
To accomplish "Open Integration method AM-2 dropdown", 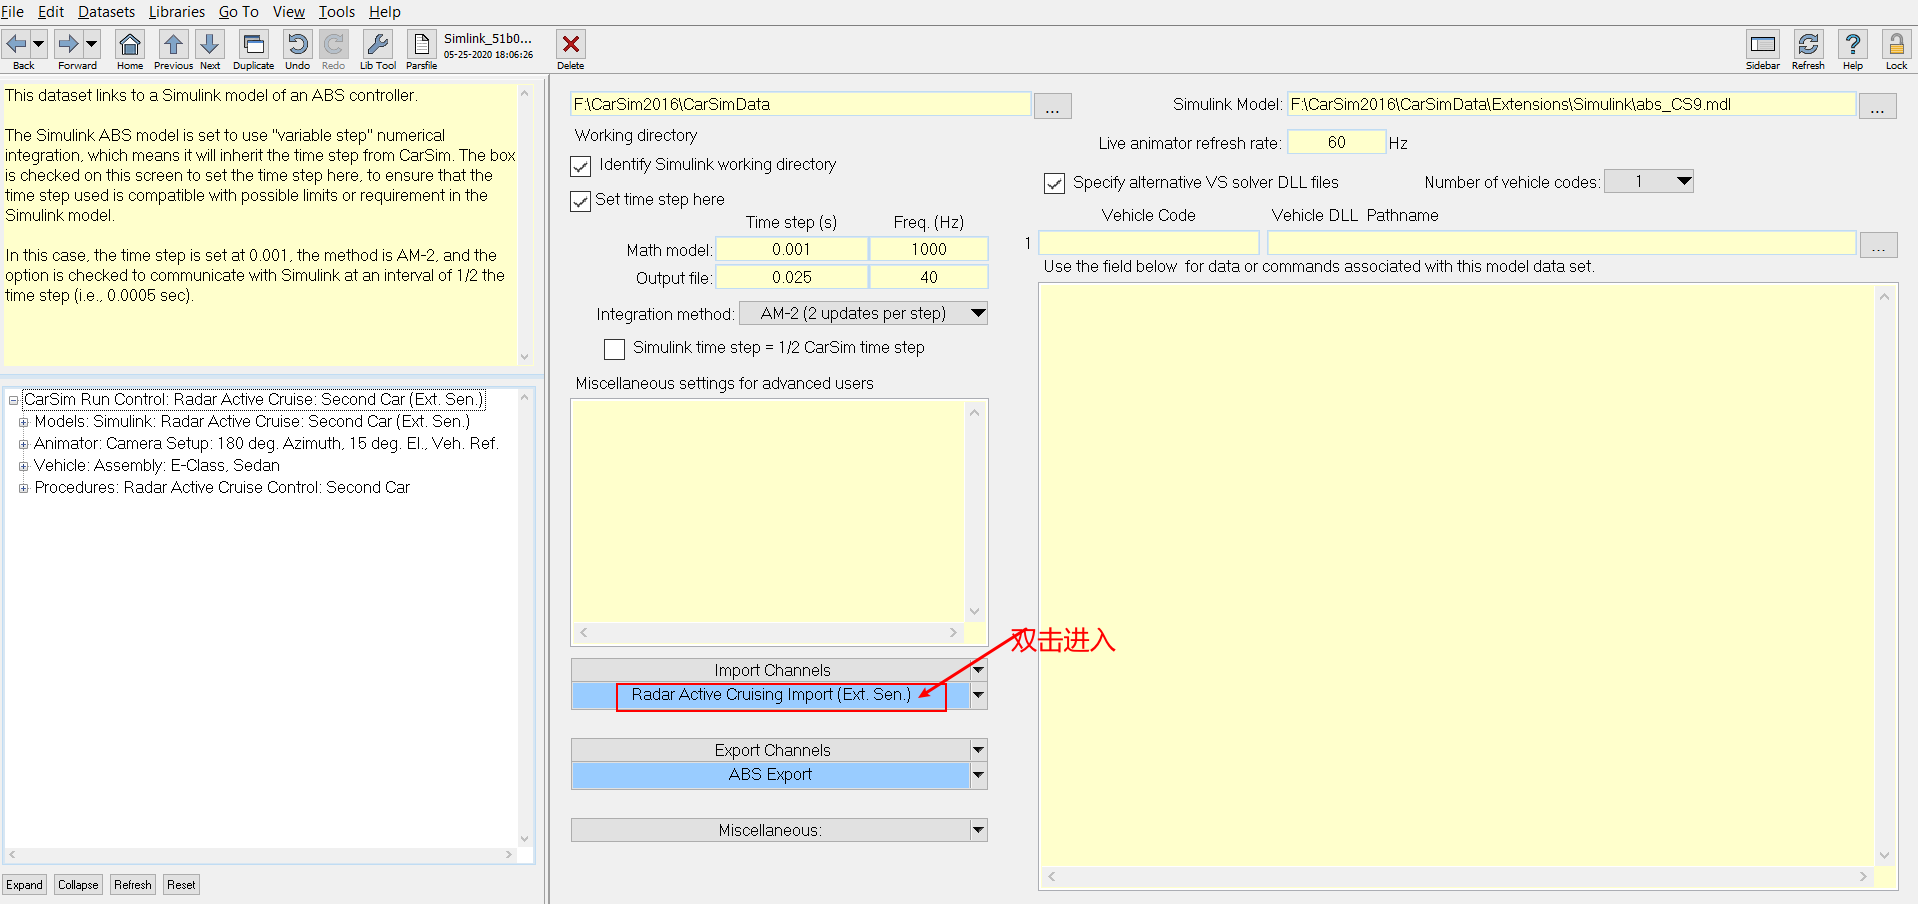I will [864, 314].
